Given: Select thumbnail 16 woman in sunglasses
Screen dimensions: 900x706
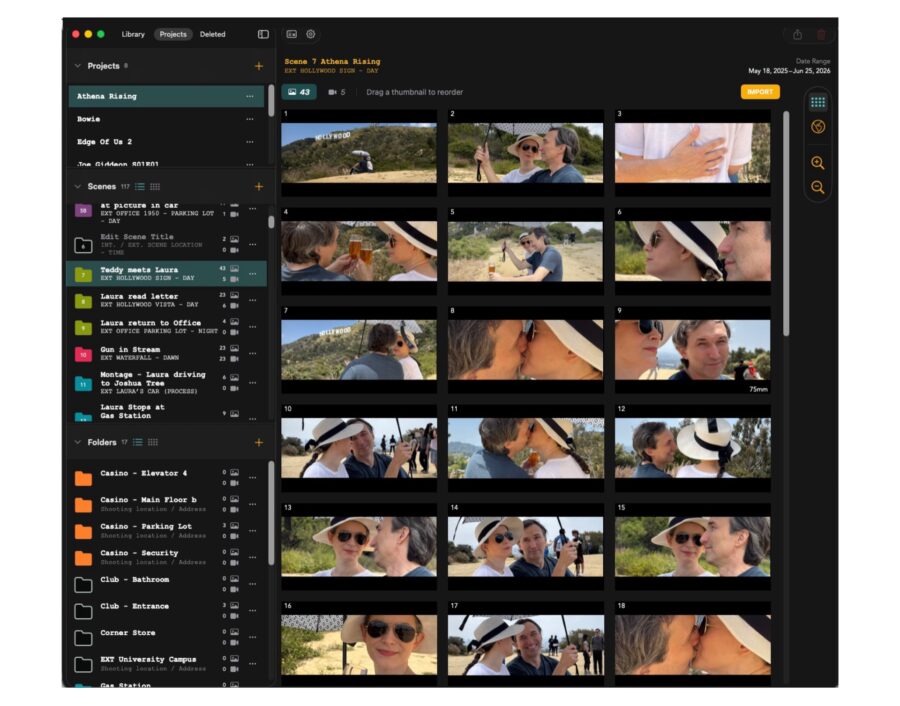Looking at the screenshot, I should (359, 644).
